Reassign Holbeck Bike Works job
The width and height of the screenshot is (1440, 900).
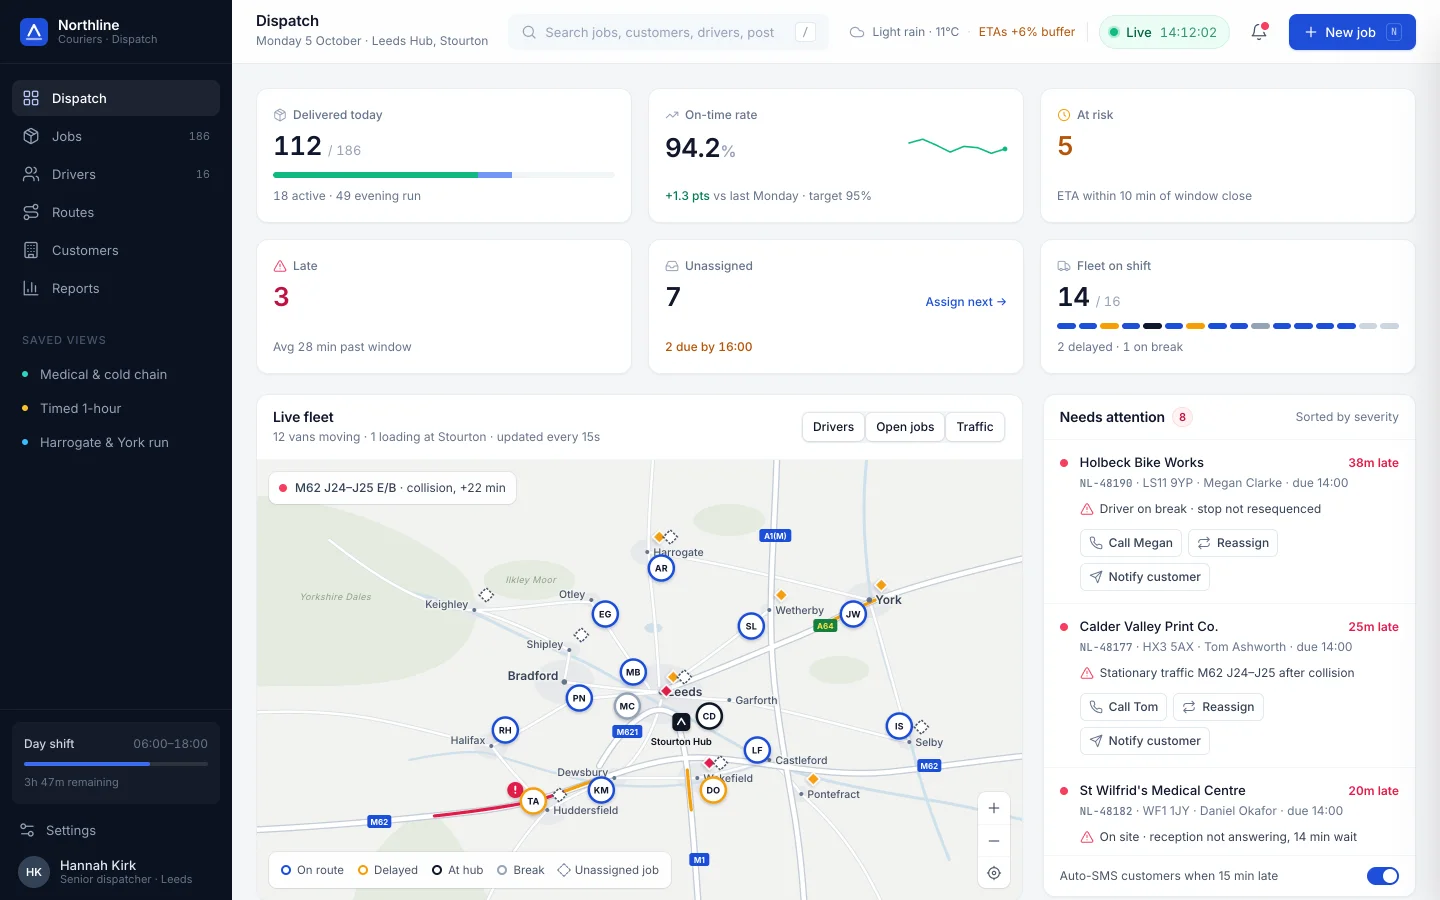[x=1233, y=543]
